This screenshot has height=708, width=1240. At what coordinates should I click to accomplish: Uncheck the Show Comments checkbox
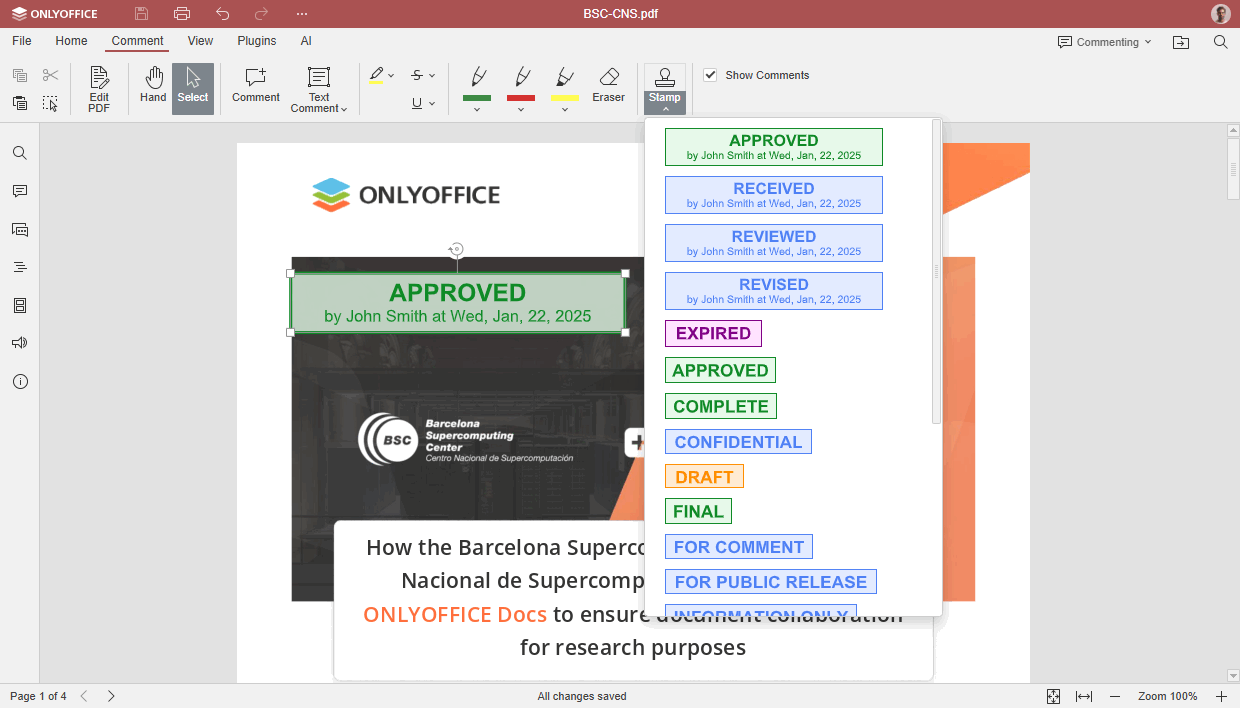click(710, 75)
